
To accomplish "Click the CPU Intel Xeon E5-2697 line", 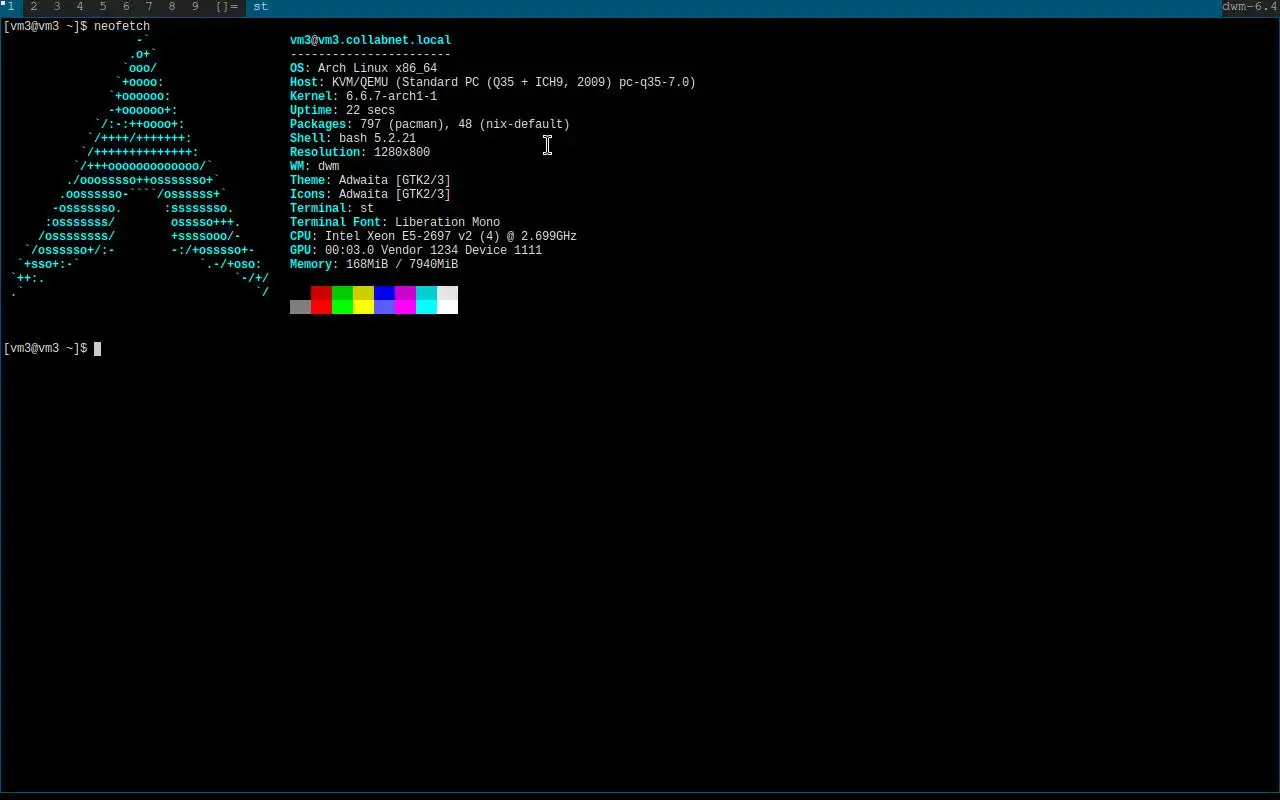I will pos(433,236).
